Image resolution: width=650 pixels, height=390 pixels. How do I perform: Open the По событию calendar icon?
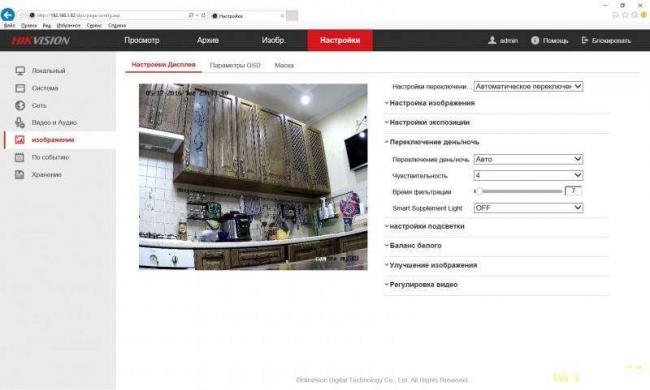click(19, 157)
